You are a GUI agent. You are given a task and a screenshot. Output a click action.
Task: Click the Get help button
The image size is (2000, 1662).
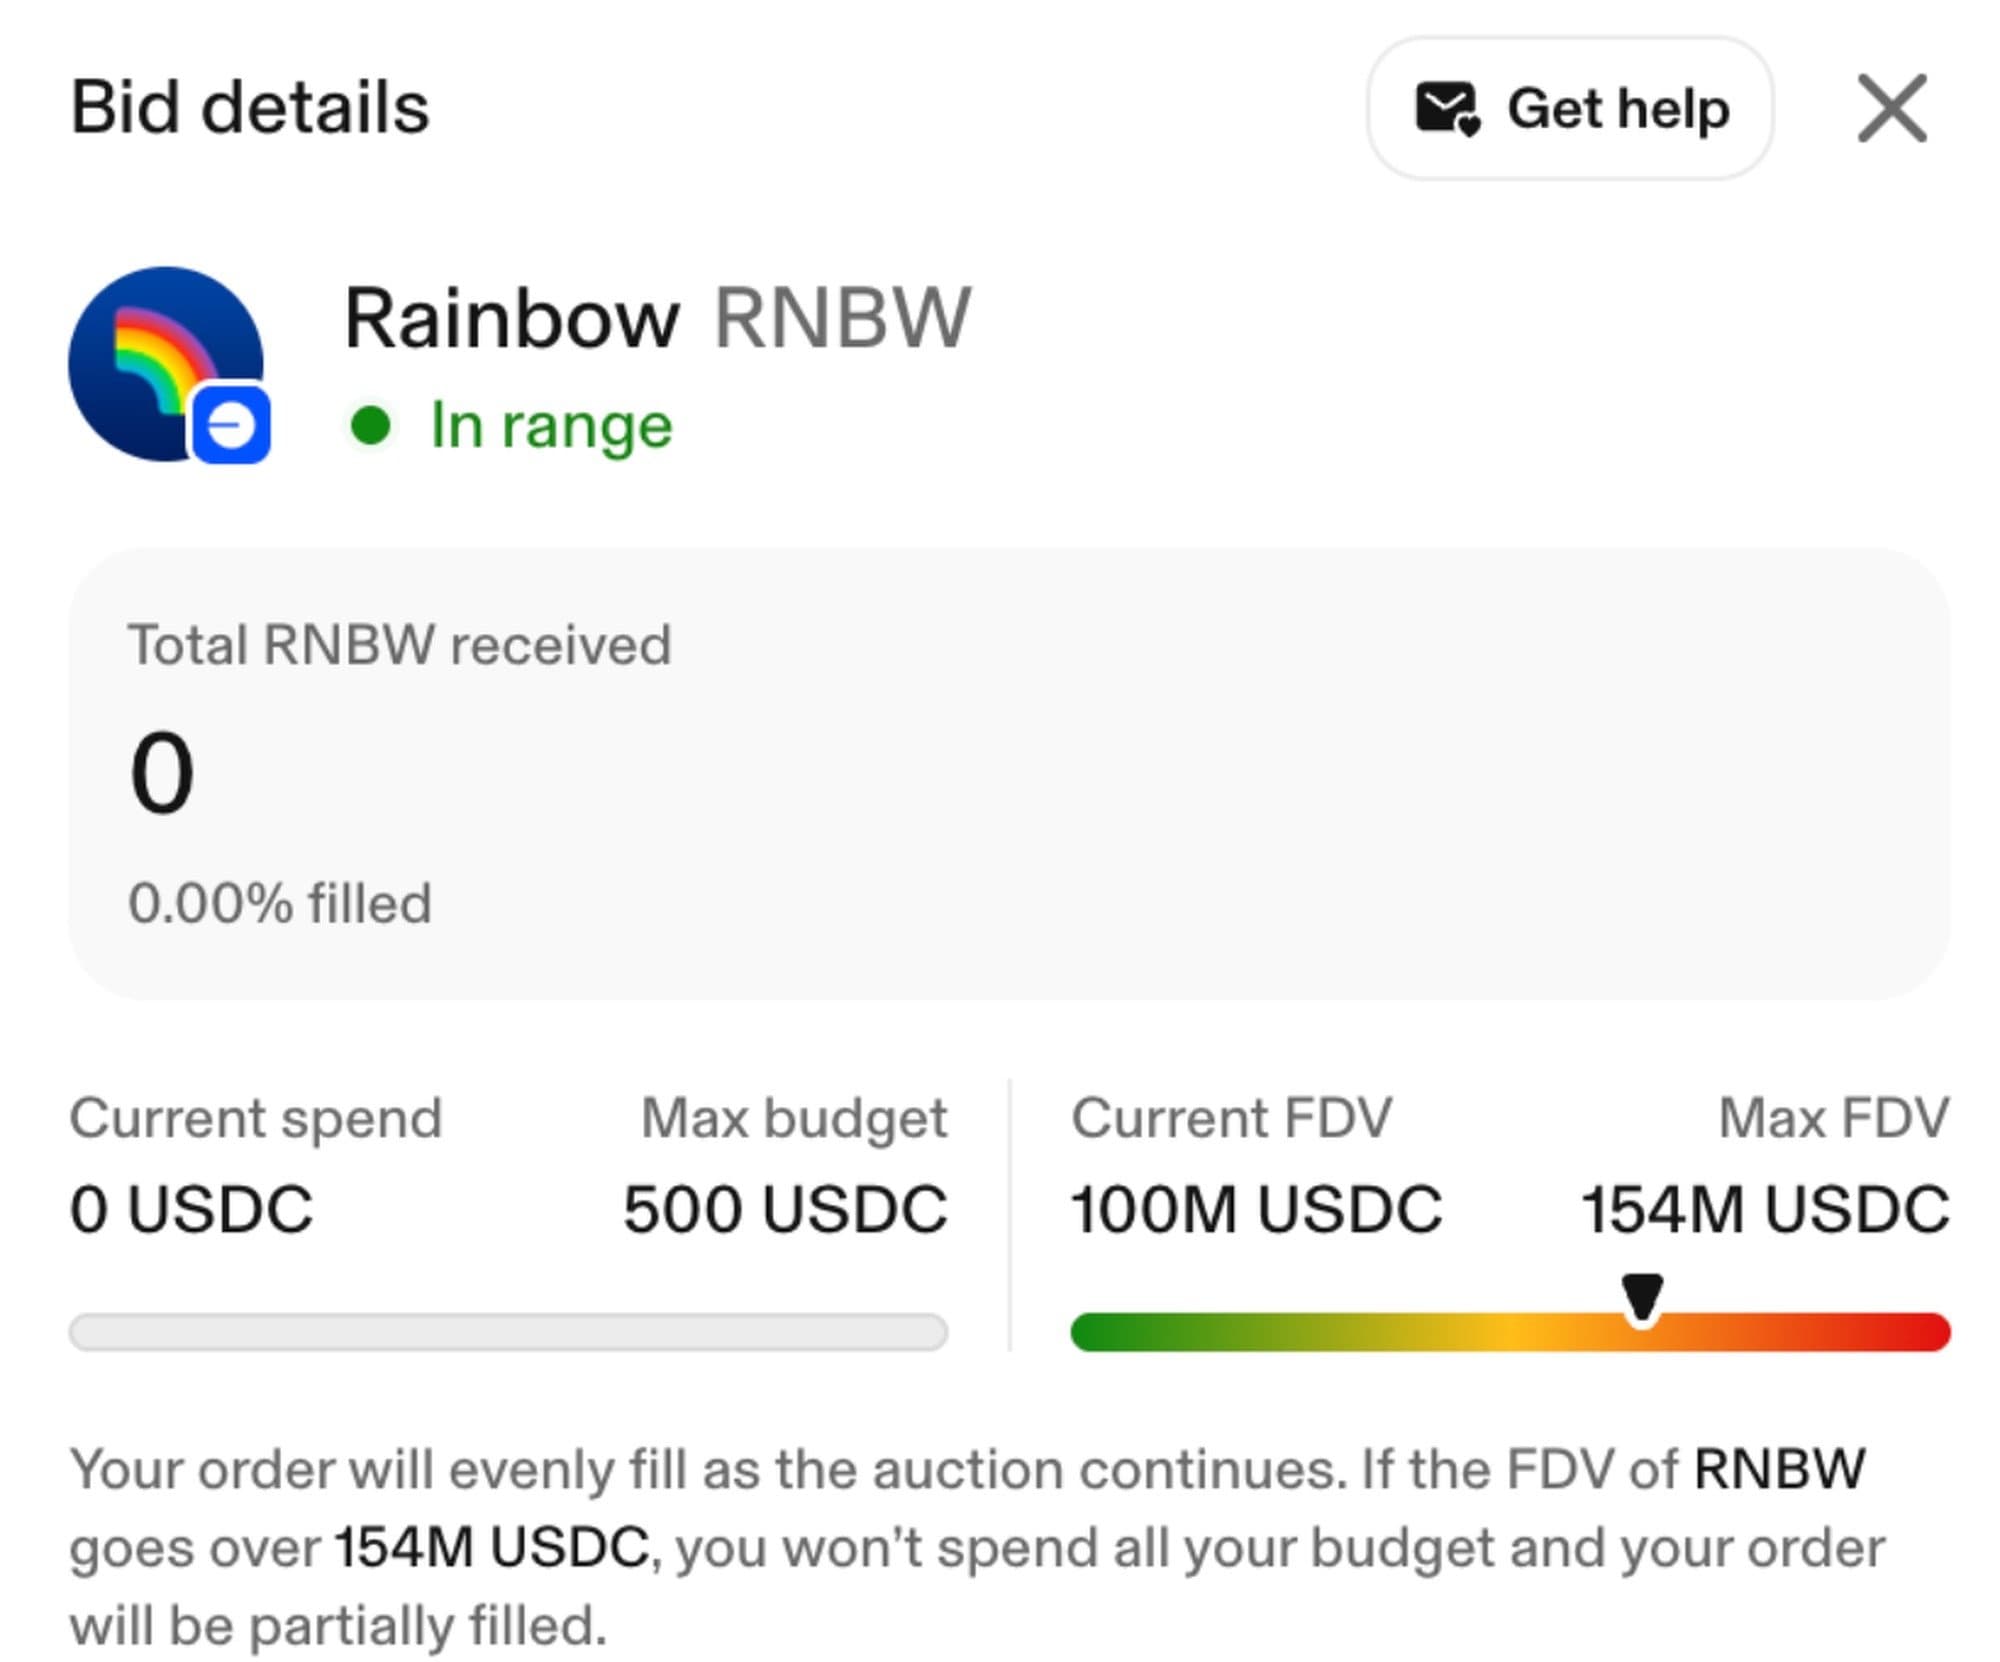tap(1569, 108)
